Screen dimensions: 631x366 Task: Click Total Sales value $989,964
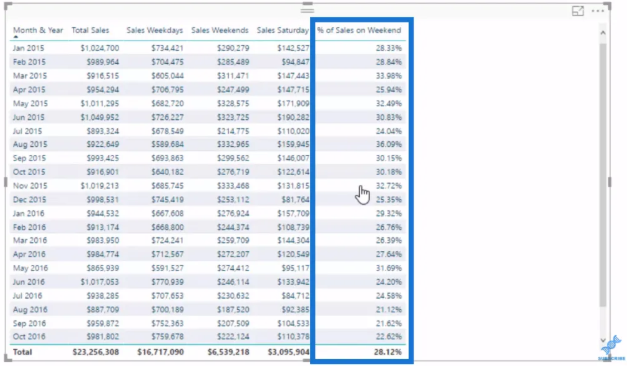(x=103, y=62)
